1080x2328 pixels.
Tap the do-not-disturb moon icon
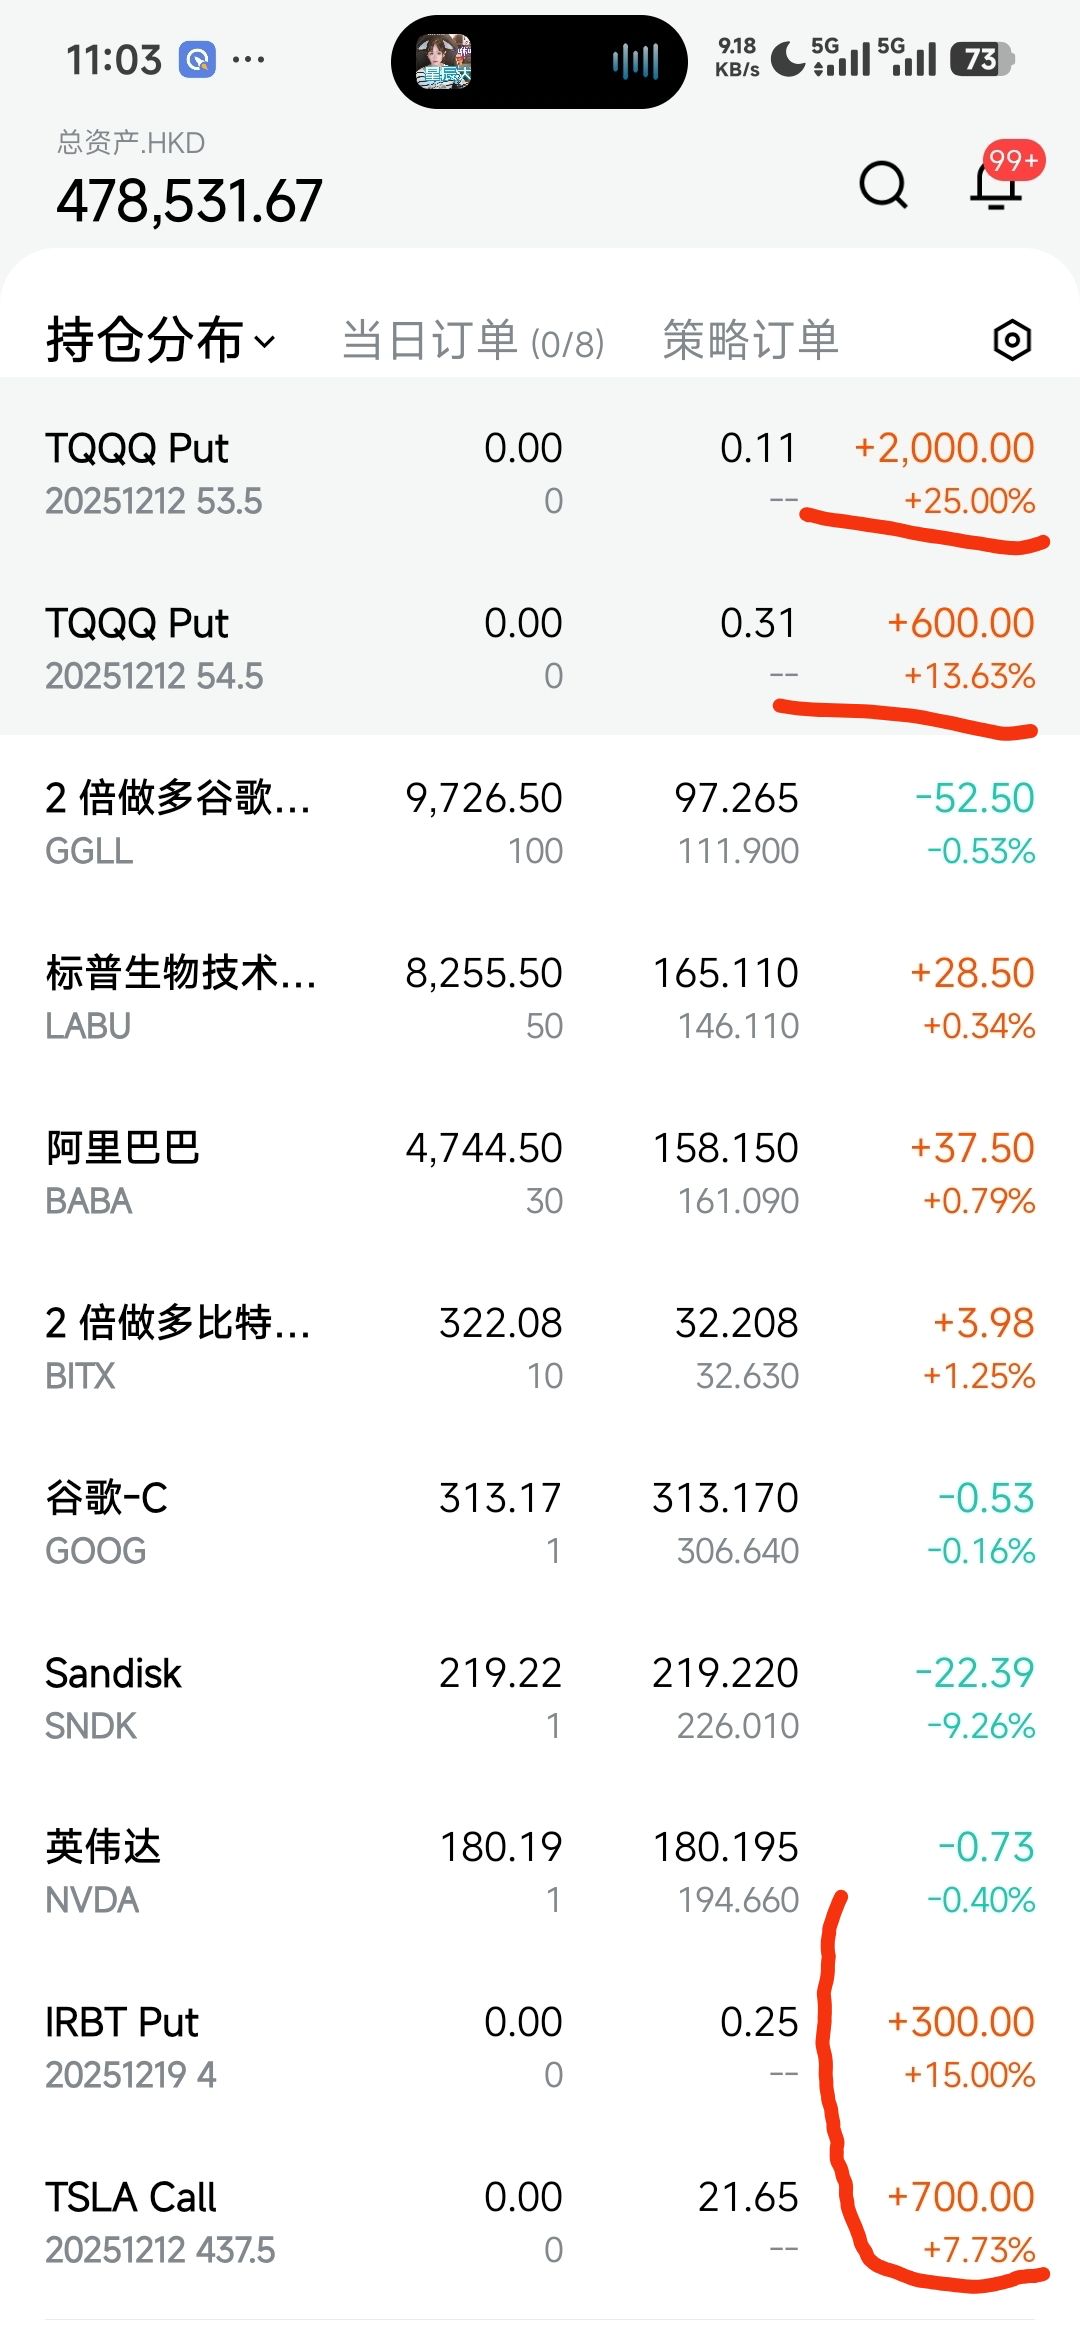tap(788, 59)
